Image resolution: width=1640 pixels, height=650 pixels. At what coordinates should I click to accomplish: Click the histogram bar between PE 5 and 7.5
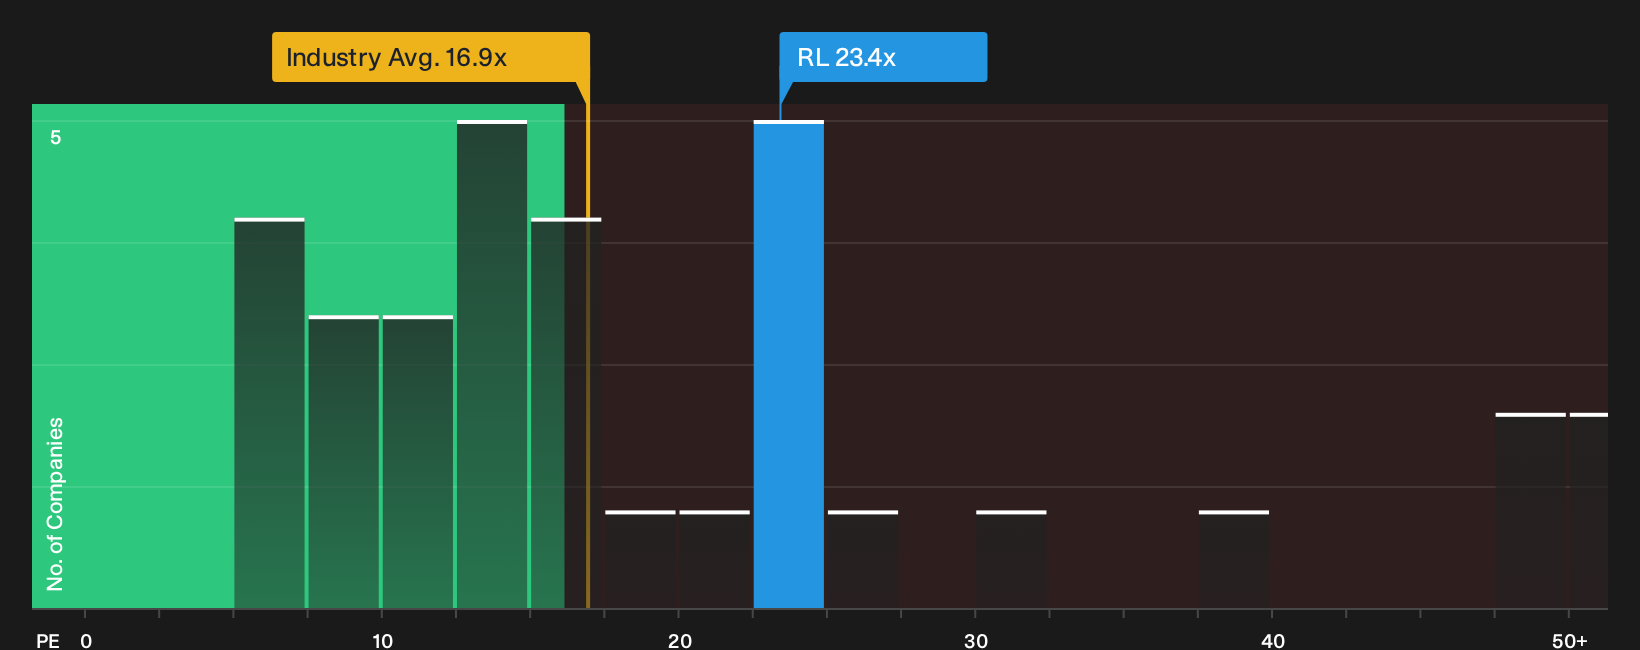[x=269, y=413]
